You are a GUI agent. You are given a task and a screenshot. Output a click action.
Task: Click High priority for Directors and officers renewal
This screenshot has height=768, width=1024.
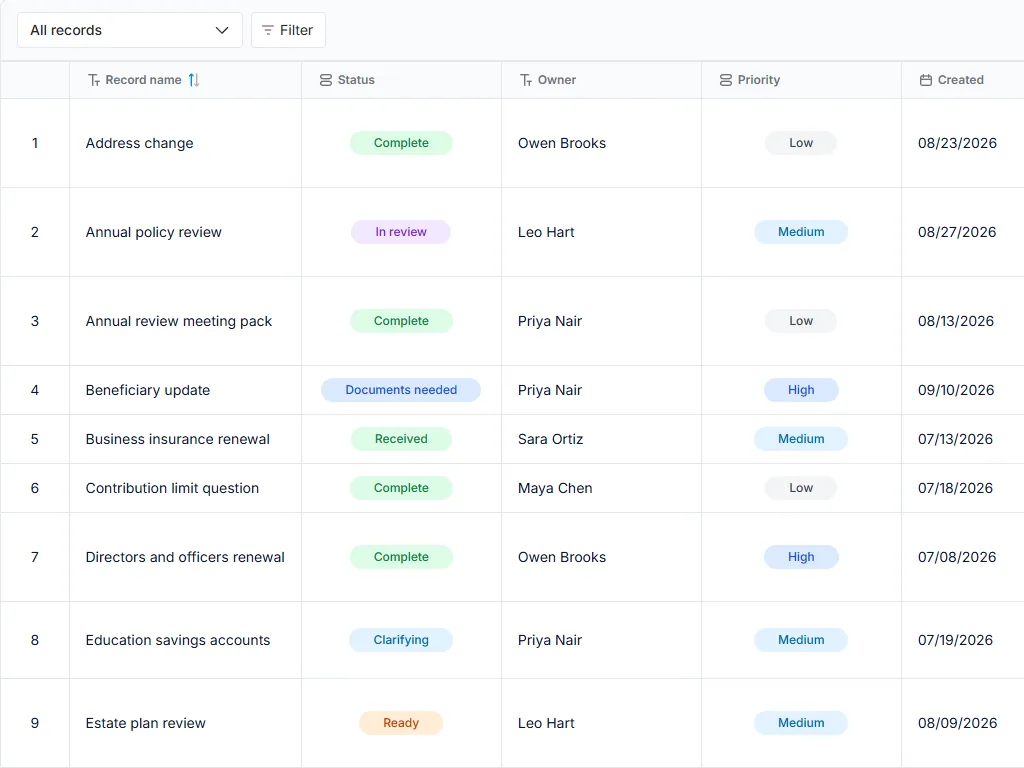pyautogui.click(x=801, y=557)
